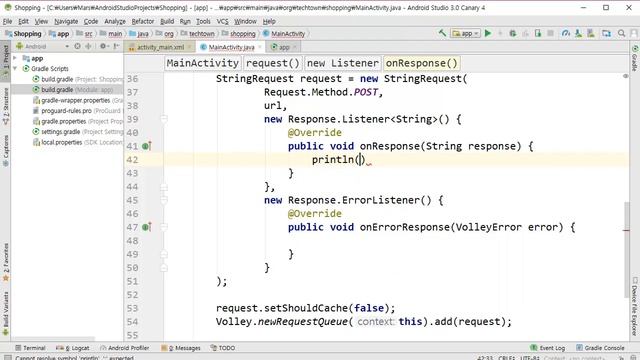Click the Search Everywhere magnifier icon
Screen dimensions: 640x360
(x=621, y=33)
